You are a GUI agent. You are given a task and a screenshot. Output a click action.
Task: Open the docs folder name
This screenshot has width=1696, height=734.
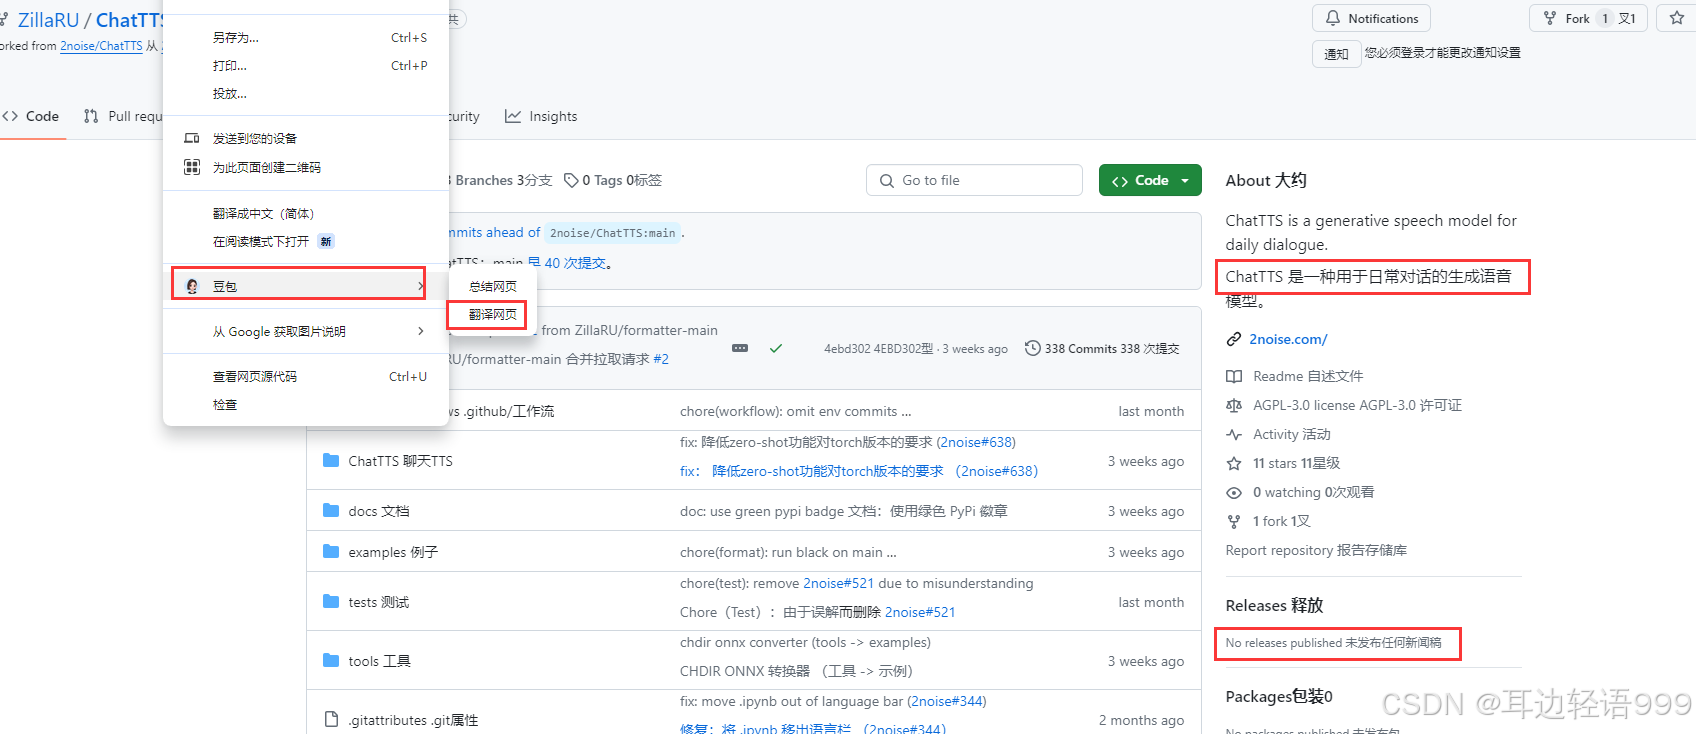point(378,511)
